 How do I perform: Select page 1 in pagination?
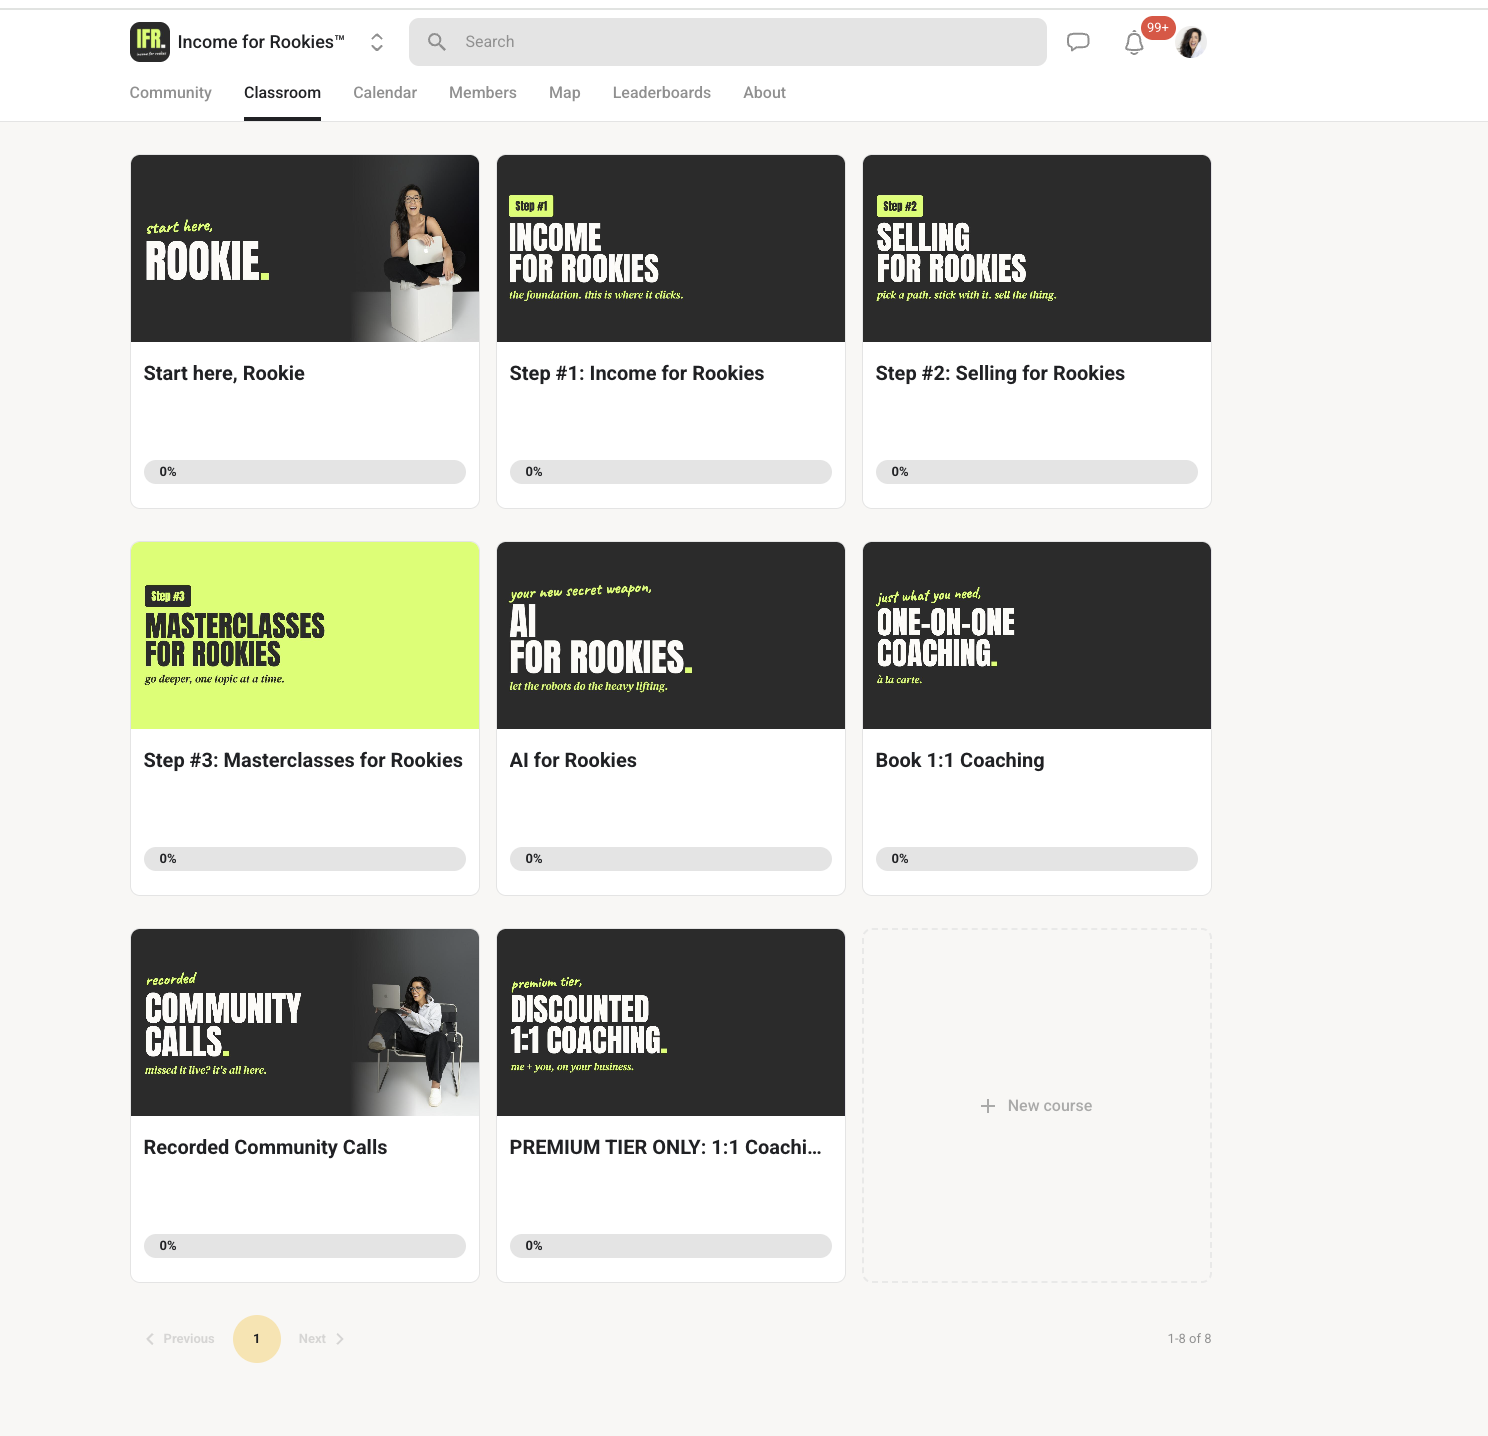click(x=257, y=1339)
